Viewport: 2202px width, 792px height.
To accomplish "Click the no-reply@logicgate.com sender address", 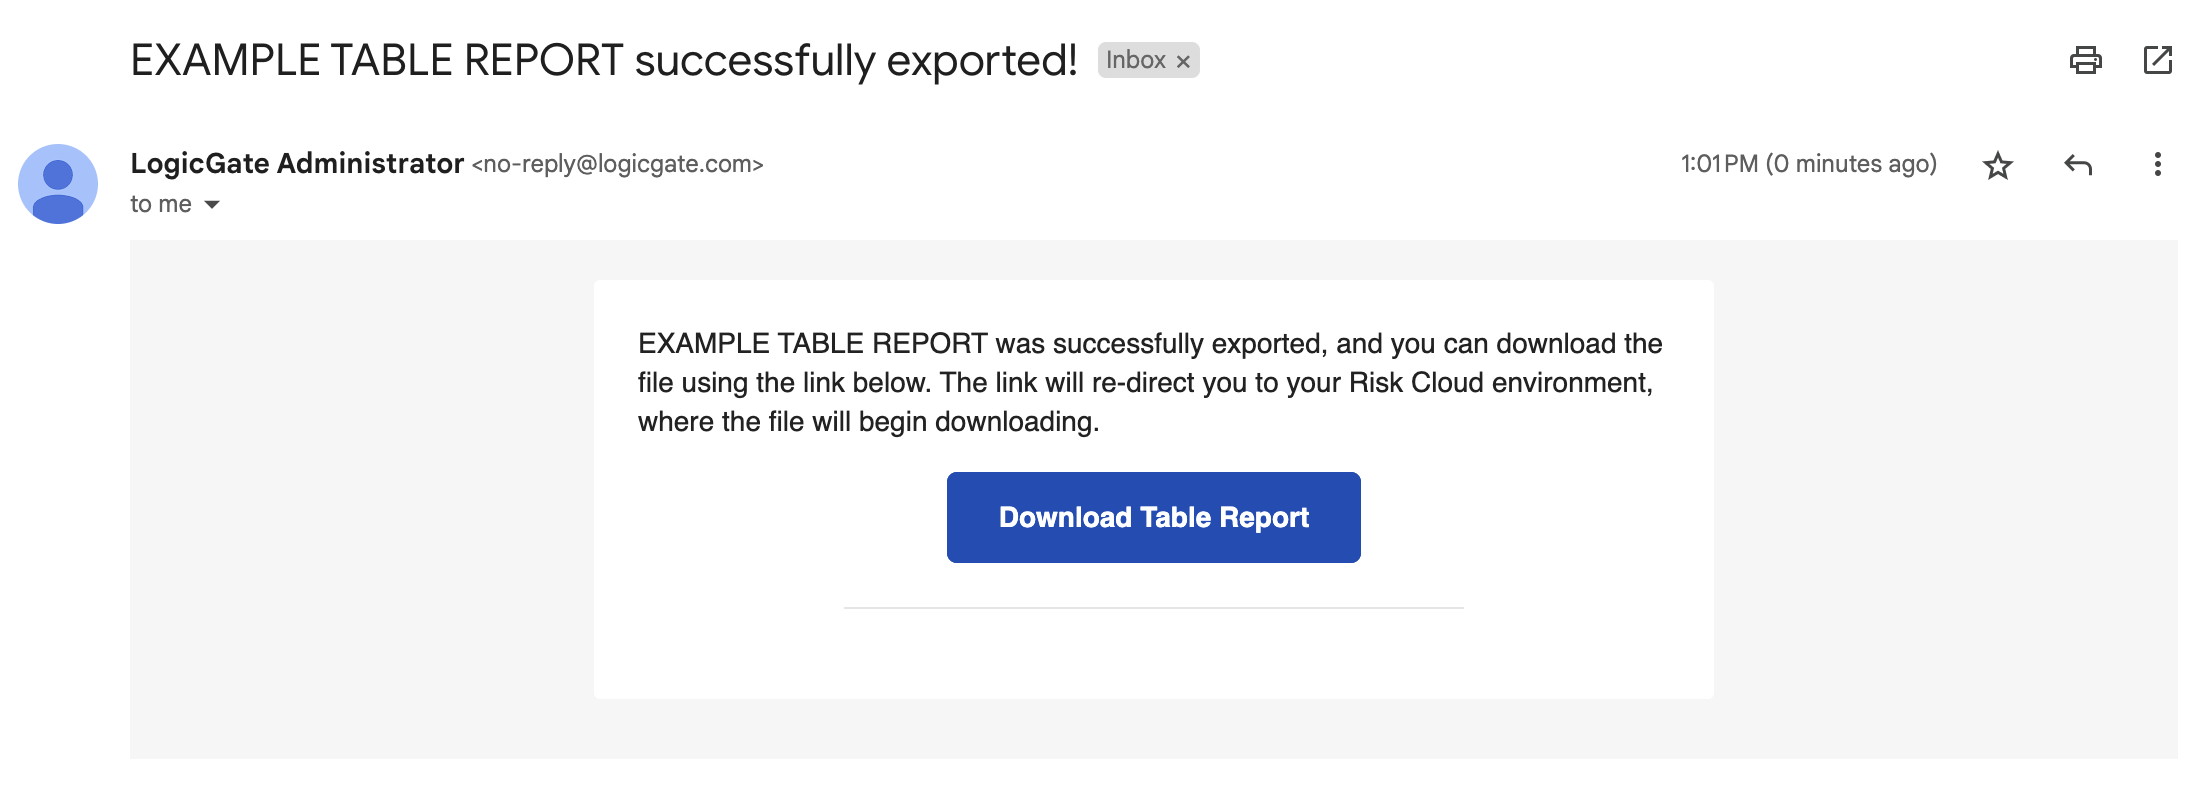I will [x=617, y=164].
